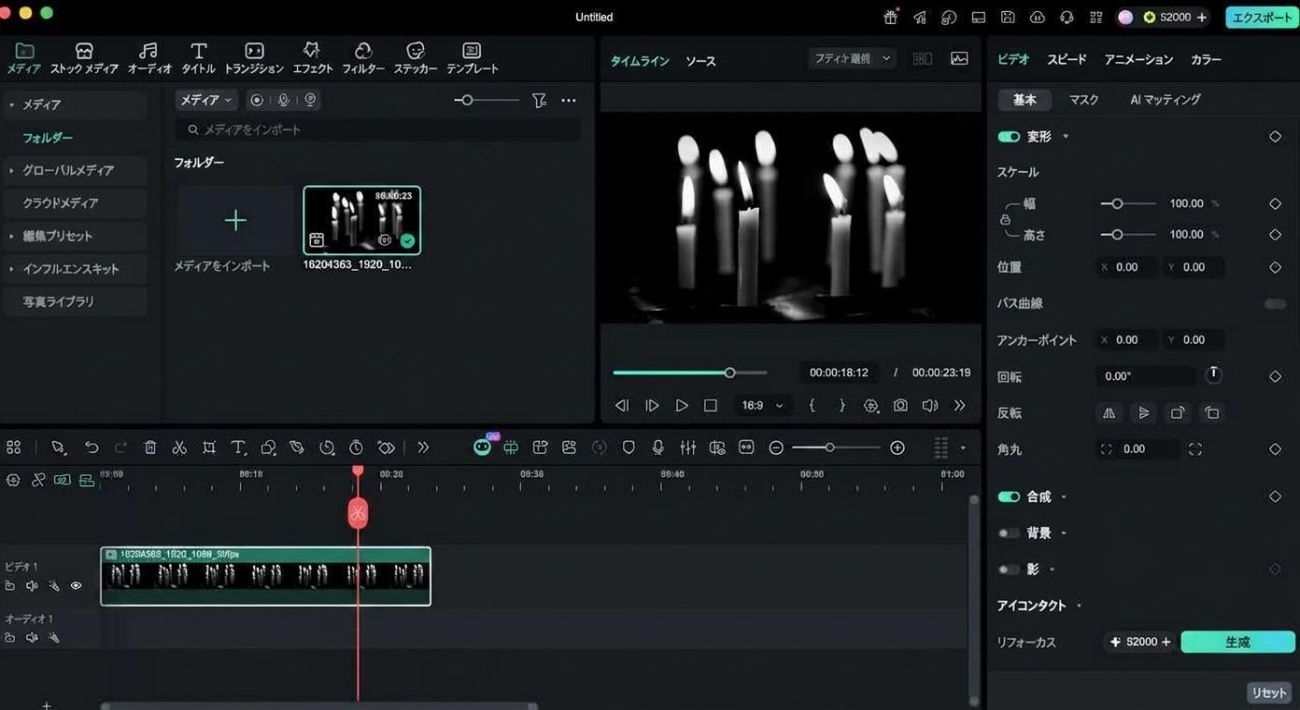Click the audio mixer icon in timeline toolbar
This screenshot has width=1300, height=710.
[688, 448]
